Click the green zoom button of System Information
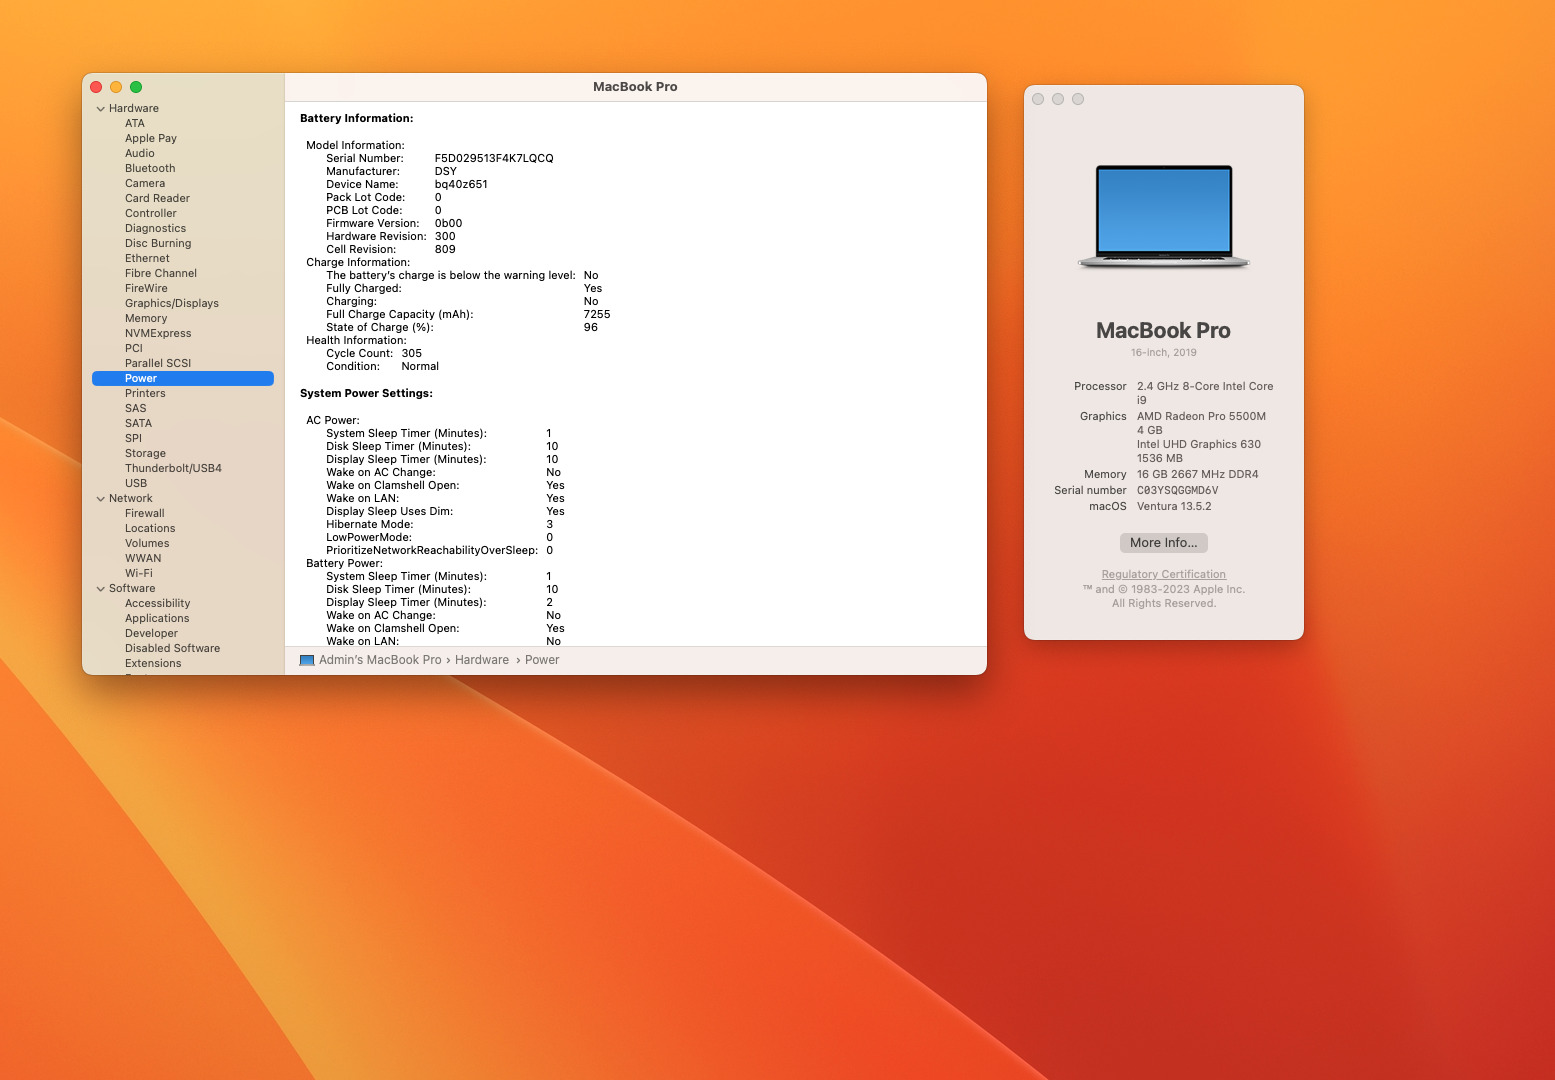Screen dimensions: 1555x1080 [x=136, y=87]
